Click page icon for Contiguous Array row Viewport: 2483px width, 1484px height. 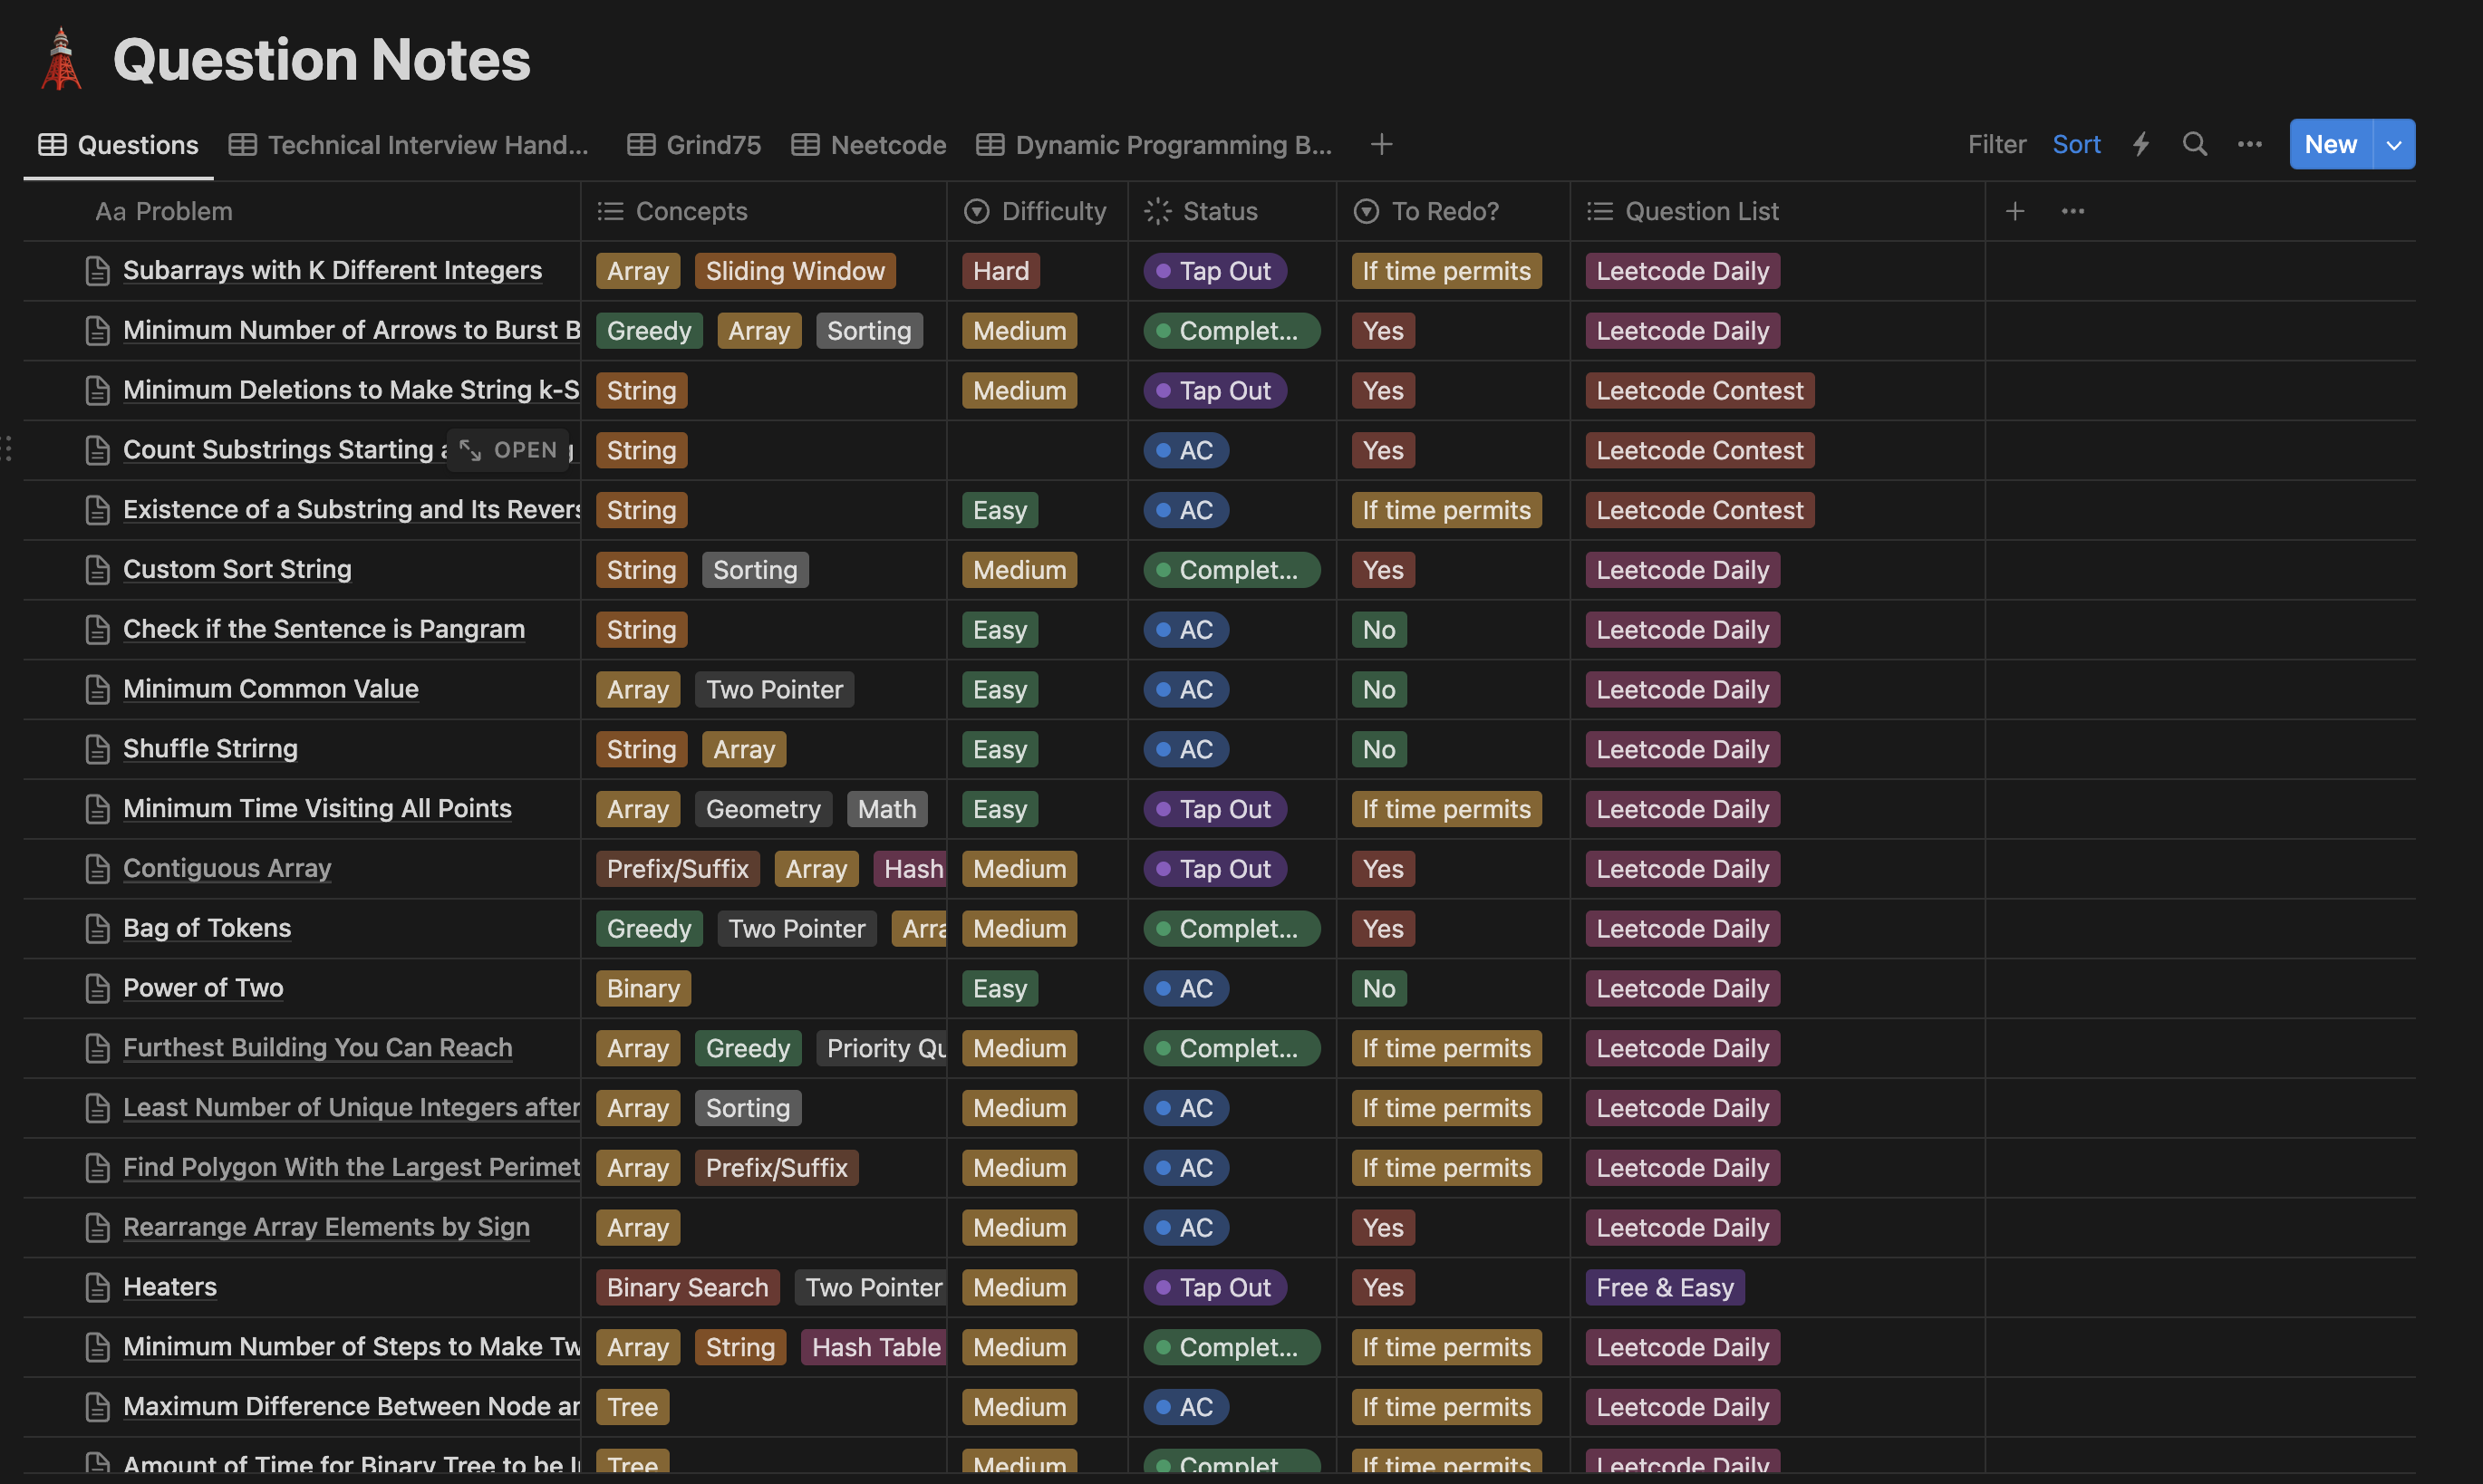point(97,869)
